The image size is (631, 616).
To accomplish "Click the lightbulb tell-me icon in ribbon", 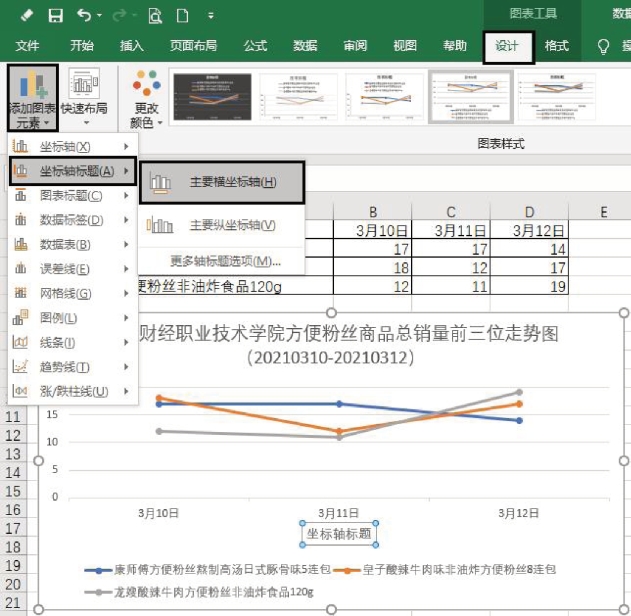I will coord(603,46).
